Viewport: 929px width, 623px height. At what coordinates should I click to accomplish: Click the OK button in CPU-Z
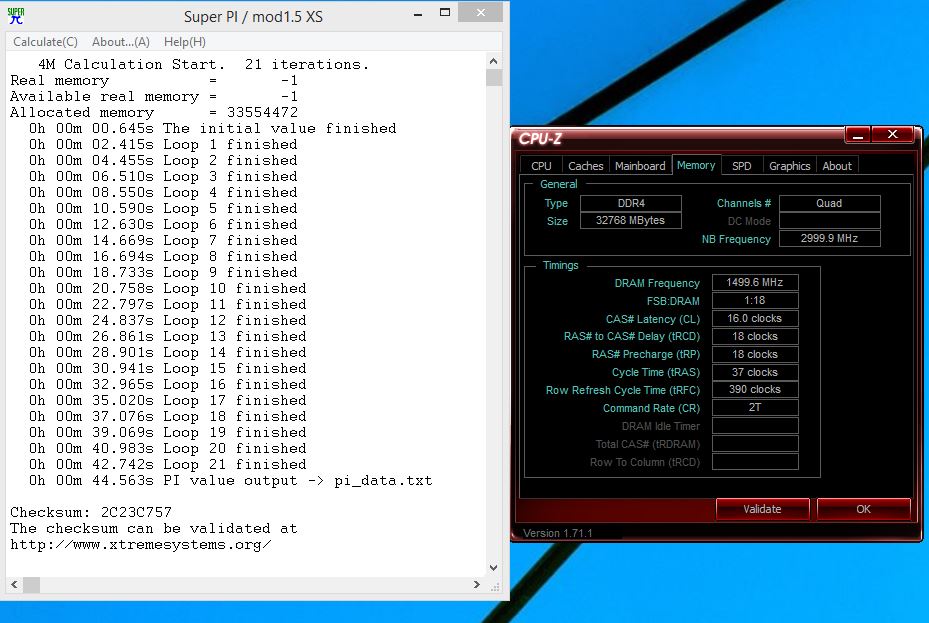[x=863, y=509]
